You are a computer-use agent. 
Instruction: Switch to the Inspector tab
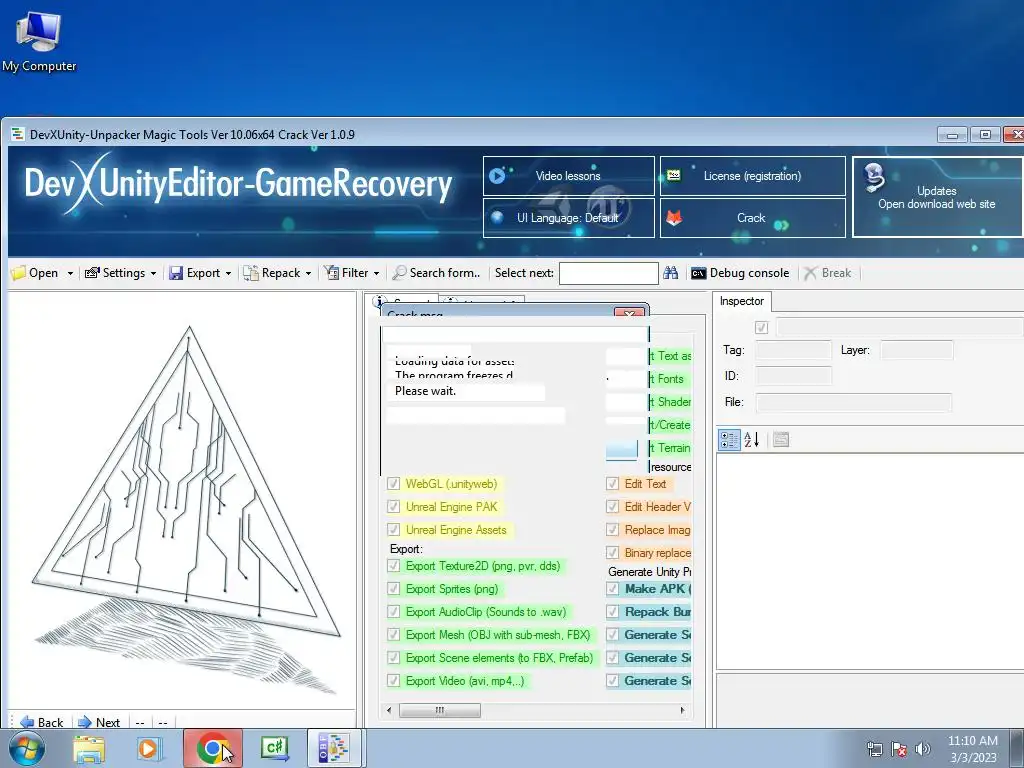pos(741,301)
